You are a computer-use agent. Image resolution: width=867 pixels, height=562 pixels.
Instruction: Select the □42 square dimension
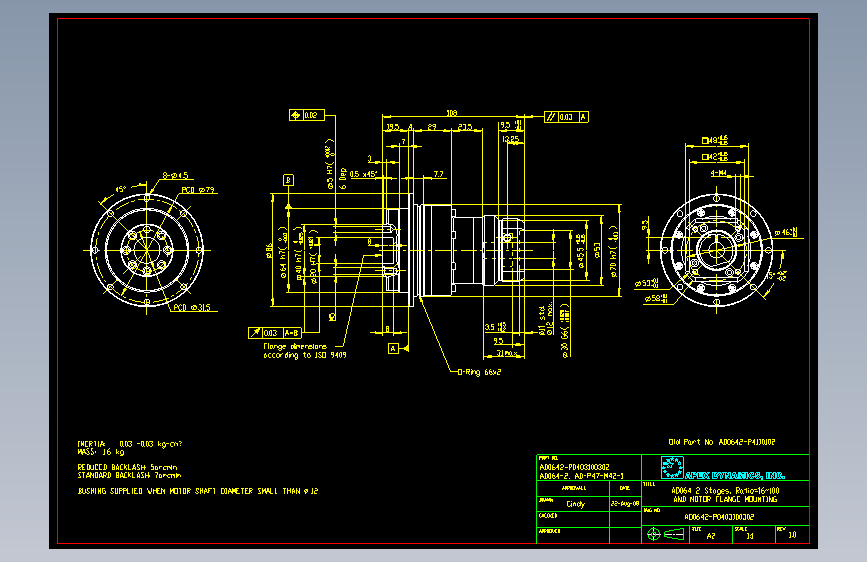coord(715,157)
